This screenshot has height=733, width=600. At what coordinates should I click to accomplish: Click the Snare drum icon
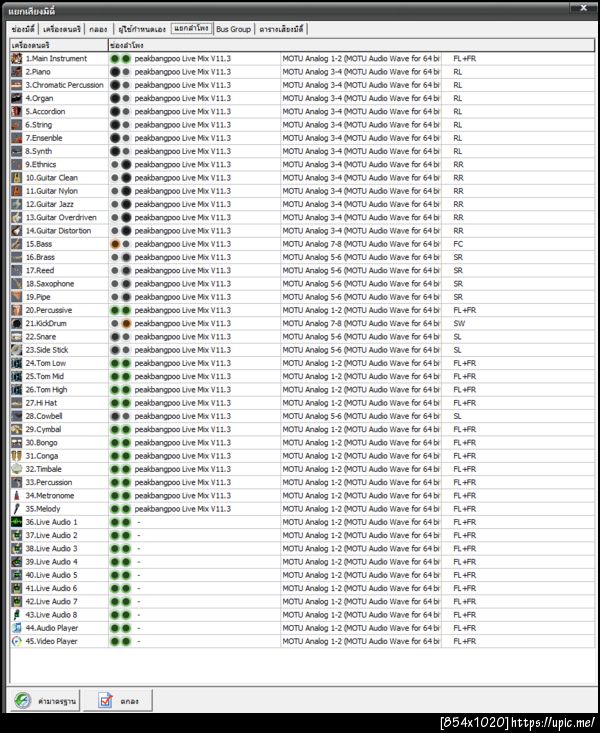pos(16,337)
